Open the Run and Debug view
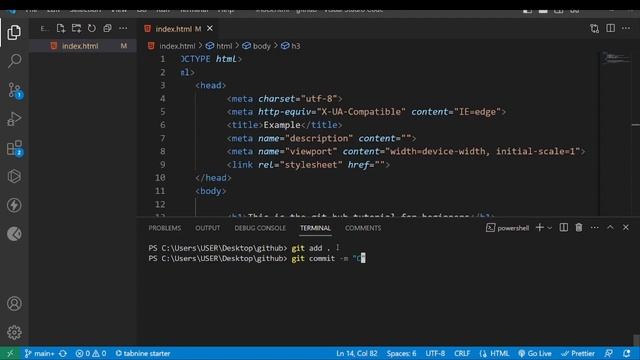The image size is (640, 360). (14, 119)
